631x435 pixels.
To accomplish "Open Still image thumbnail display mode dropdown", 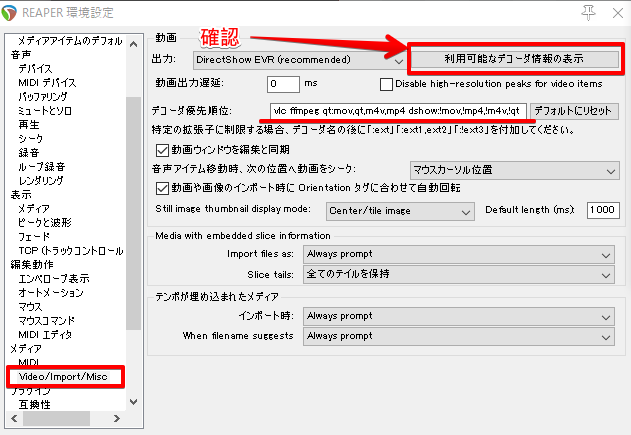I will tap(400, 211).
